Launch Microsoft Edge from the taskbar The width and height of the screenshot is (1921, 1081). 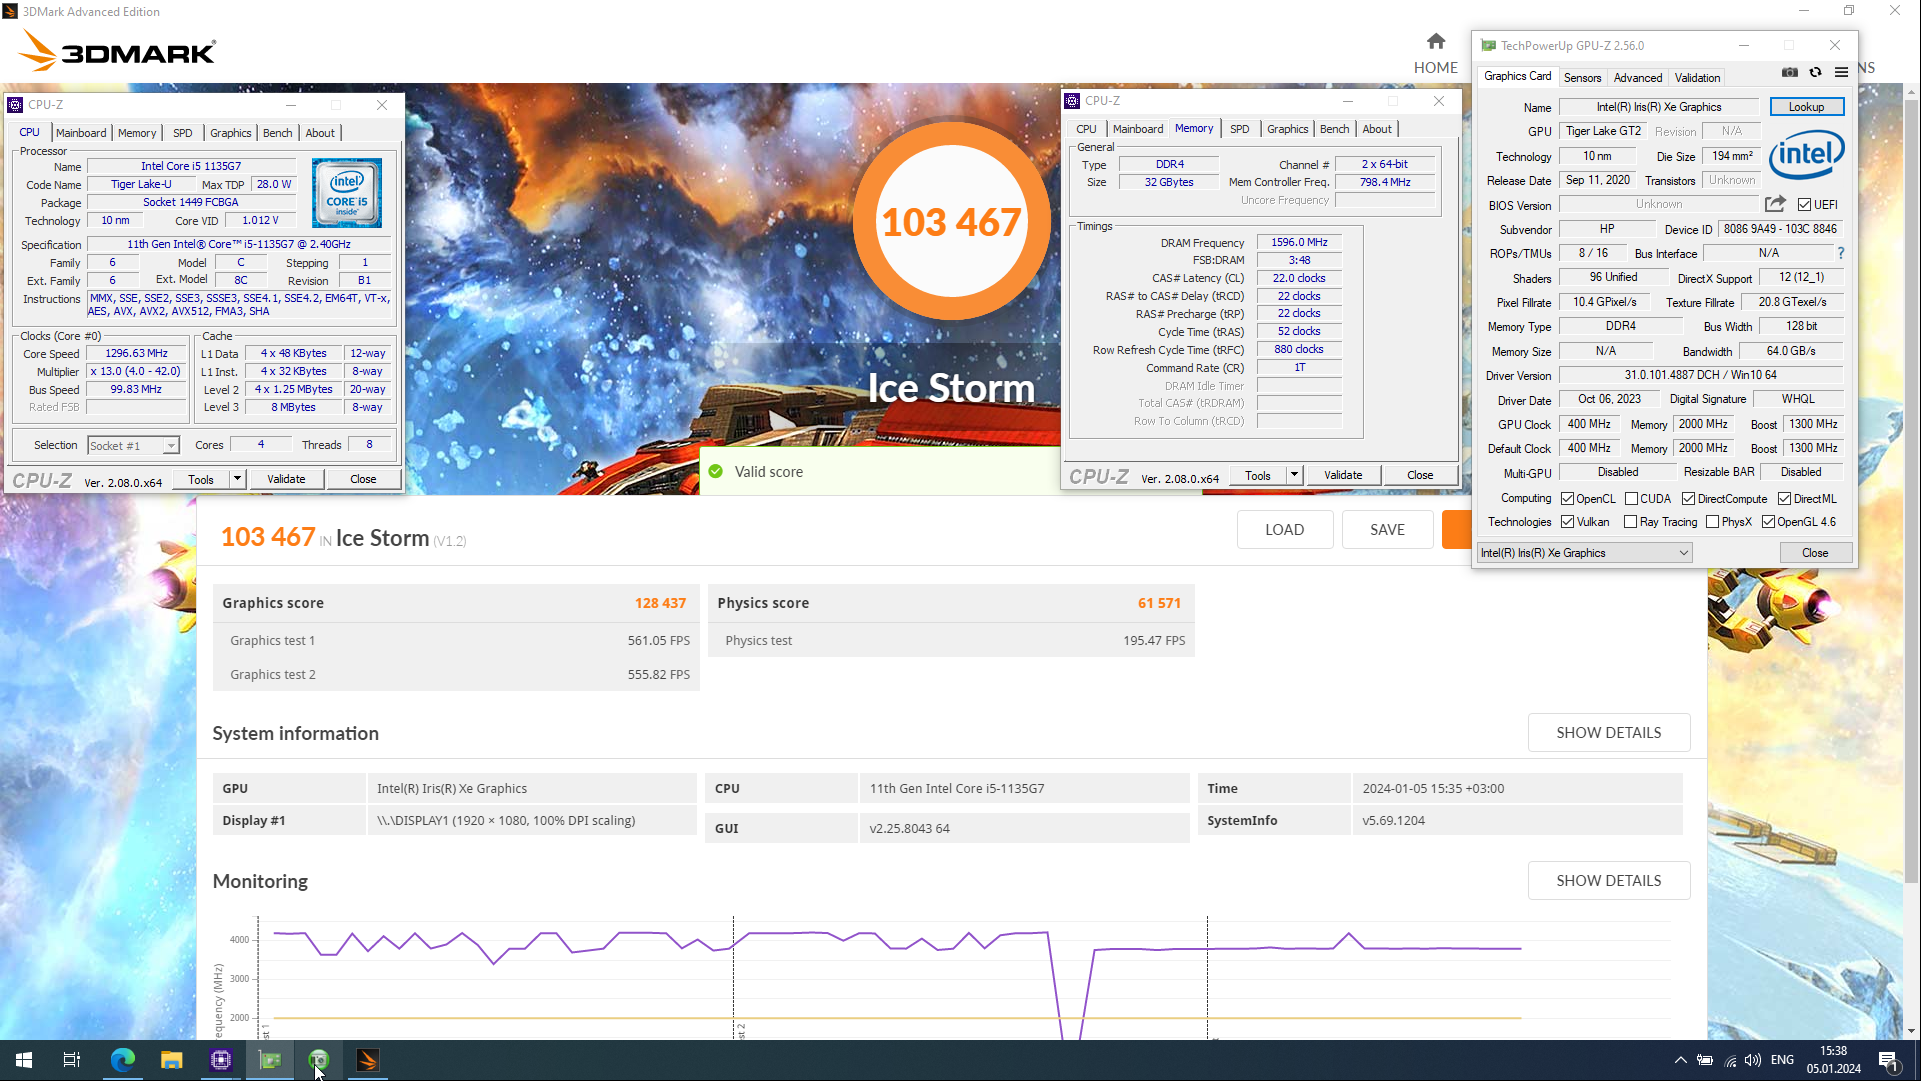pyautogui.click(x=122, y=1060)
